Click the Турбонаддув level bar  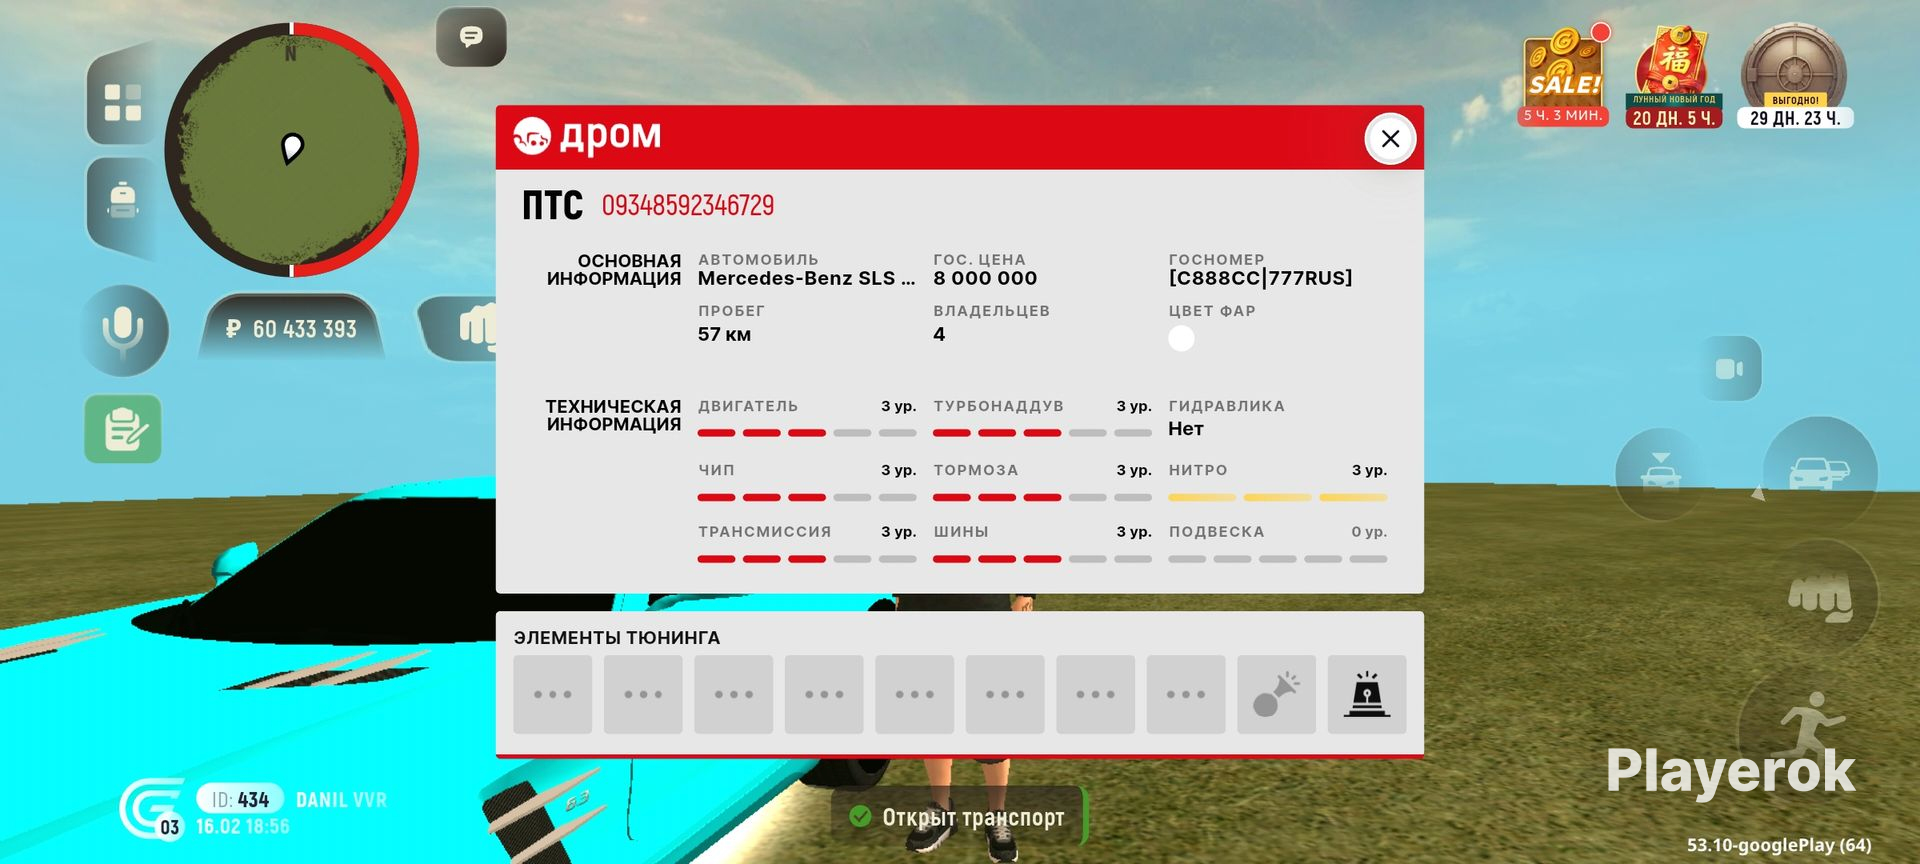[x=1042, y=433]
